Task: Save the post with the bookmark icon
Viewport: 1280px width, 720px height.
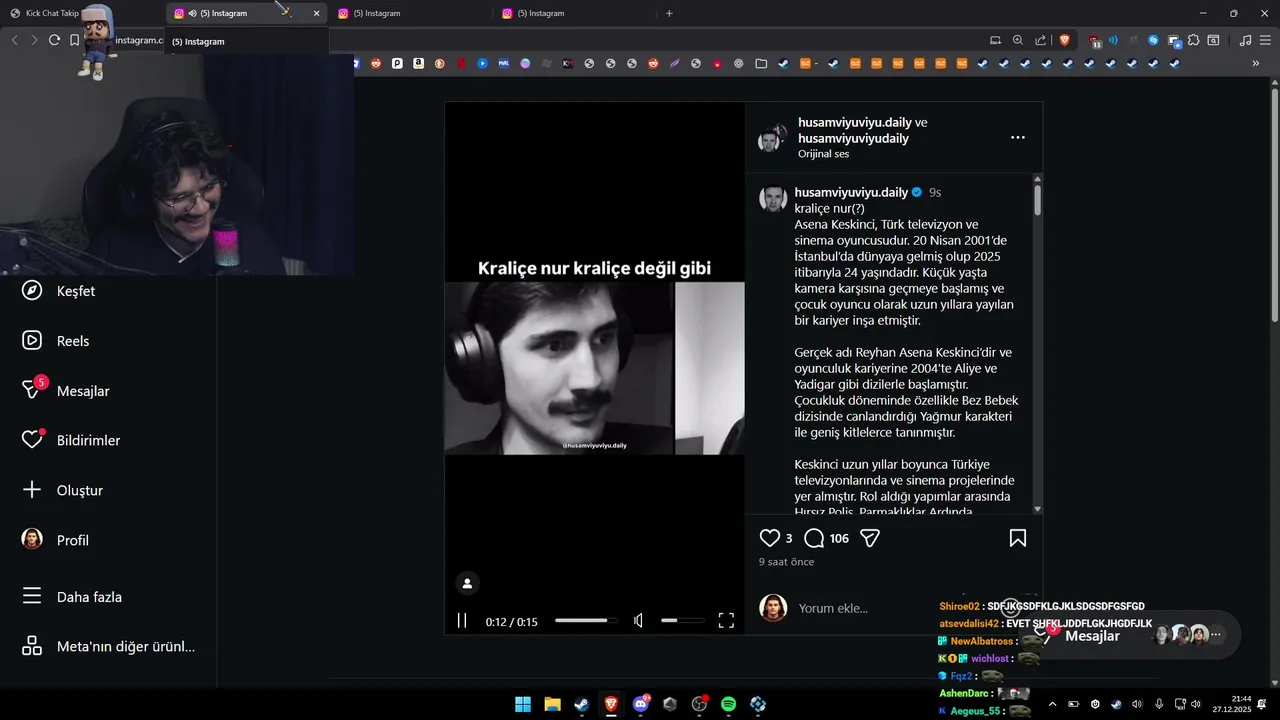Action: pyautogui.click(x=1018, y=538)
